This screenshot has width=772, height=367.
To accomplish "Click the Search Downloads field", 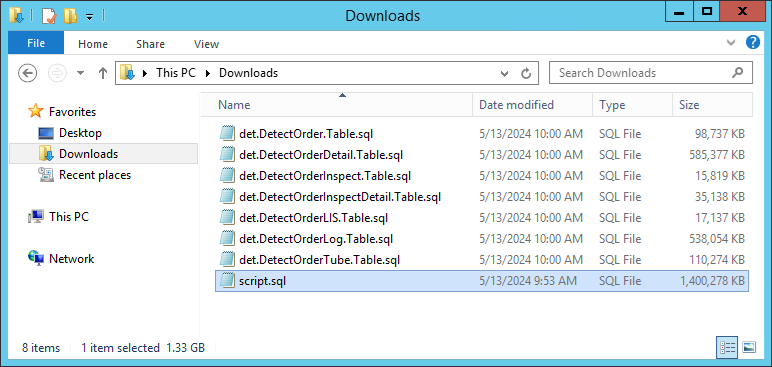I will 650,73.
